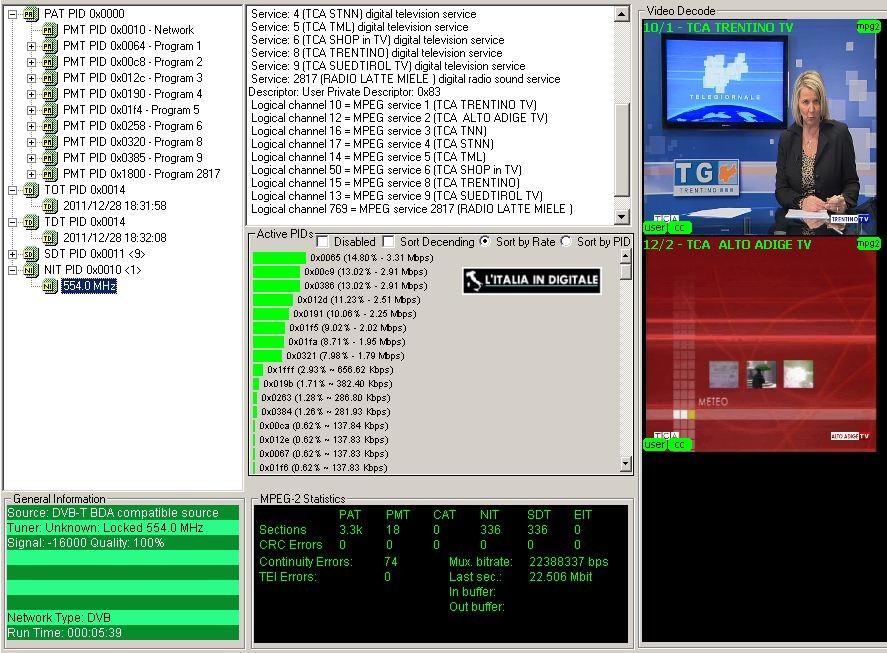
Task: Select PMT PID 0x1800 - Program 2817 item
Action: (141, 174)
